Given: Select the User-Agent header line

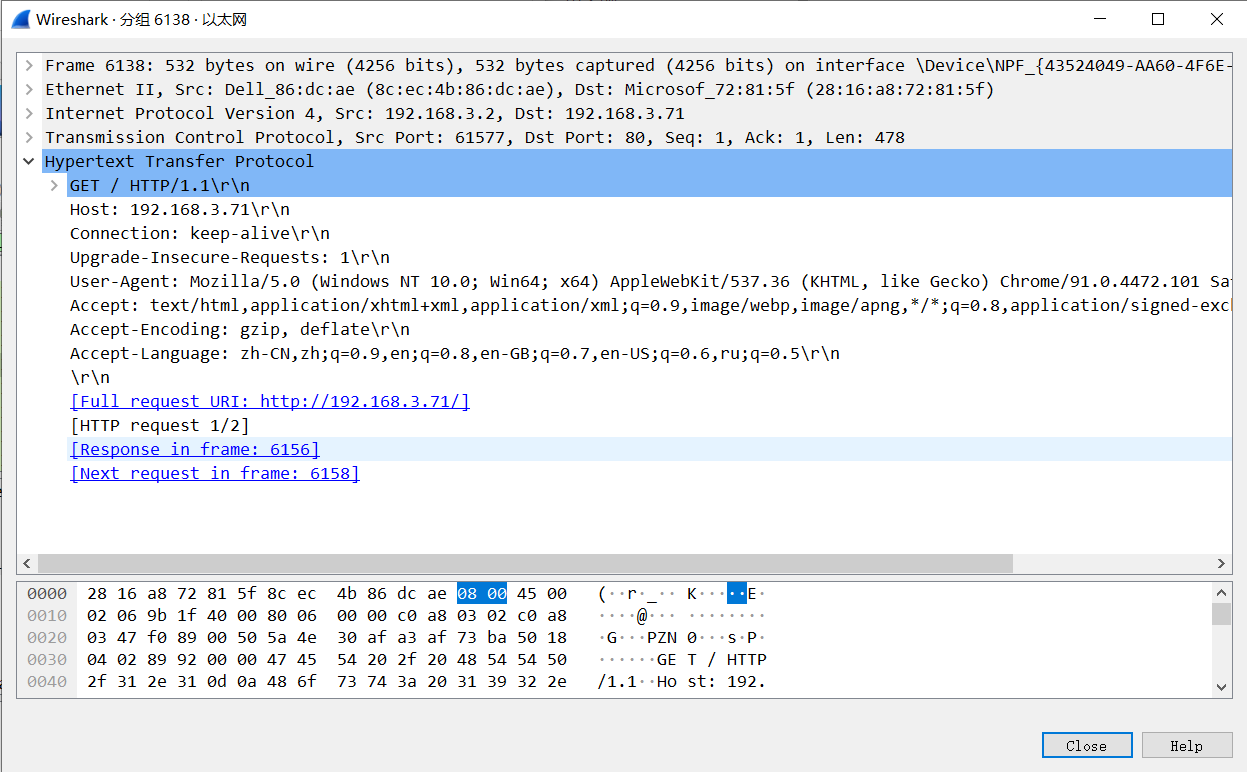Looking at the screenshot, I should pyautogui.click(x=650, y=281).
